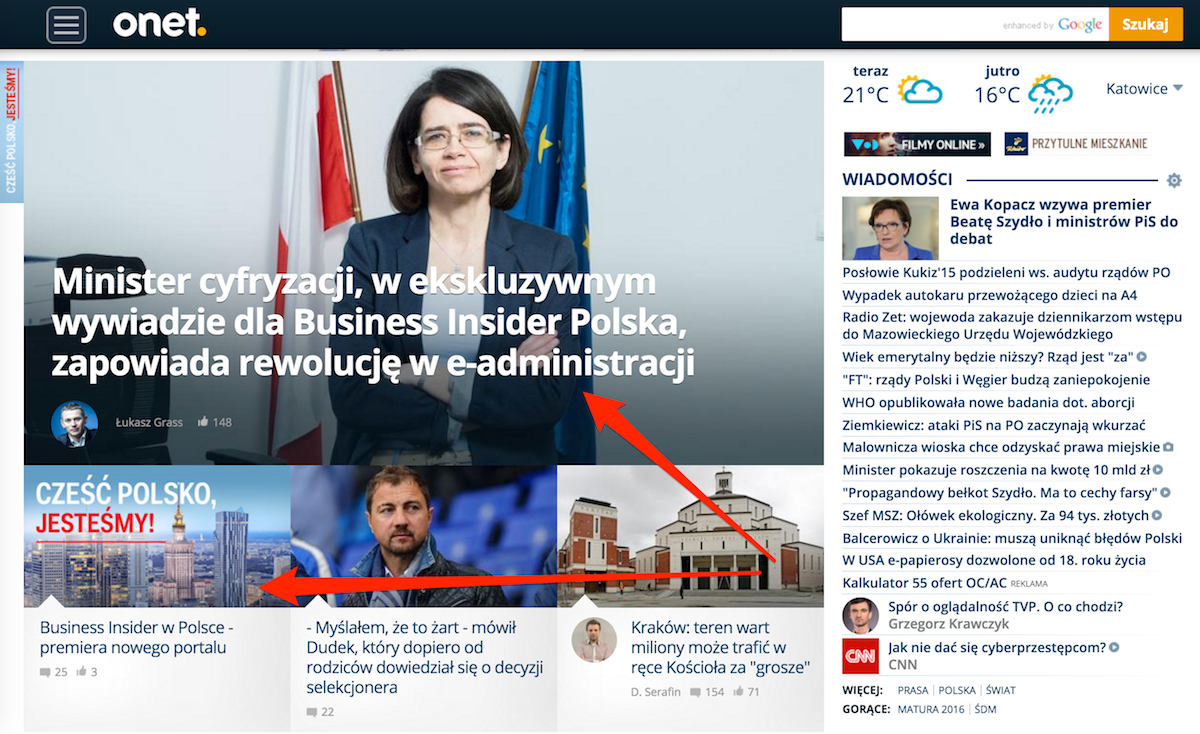Play video icon beside cyberprzestępcom headline
The height and width of the screenshot is (734, 1200).
coord(1114,648)
